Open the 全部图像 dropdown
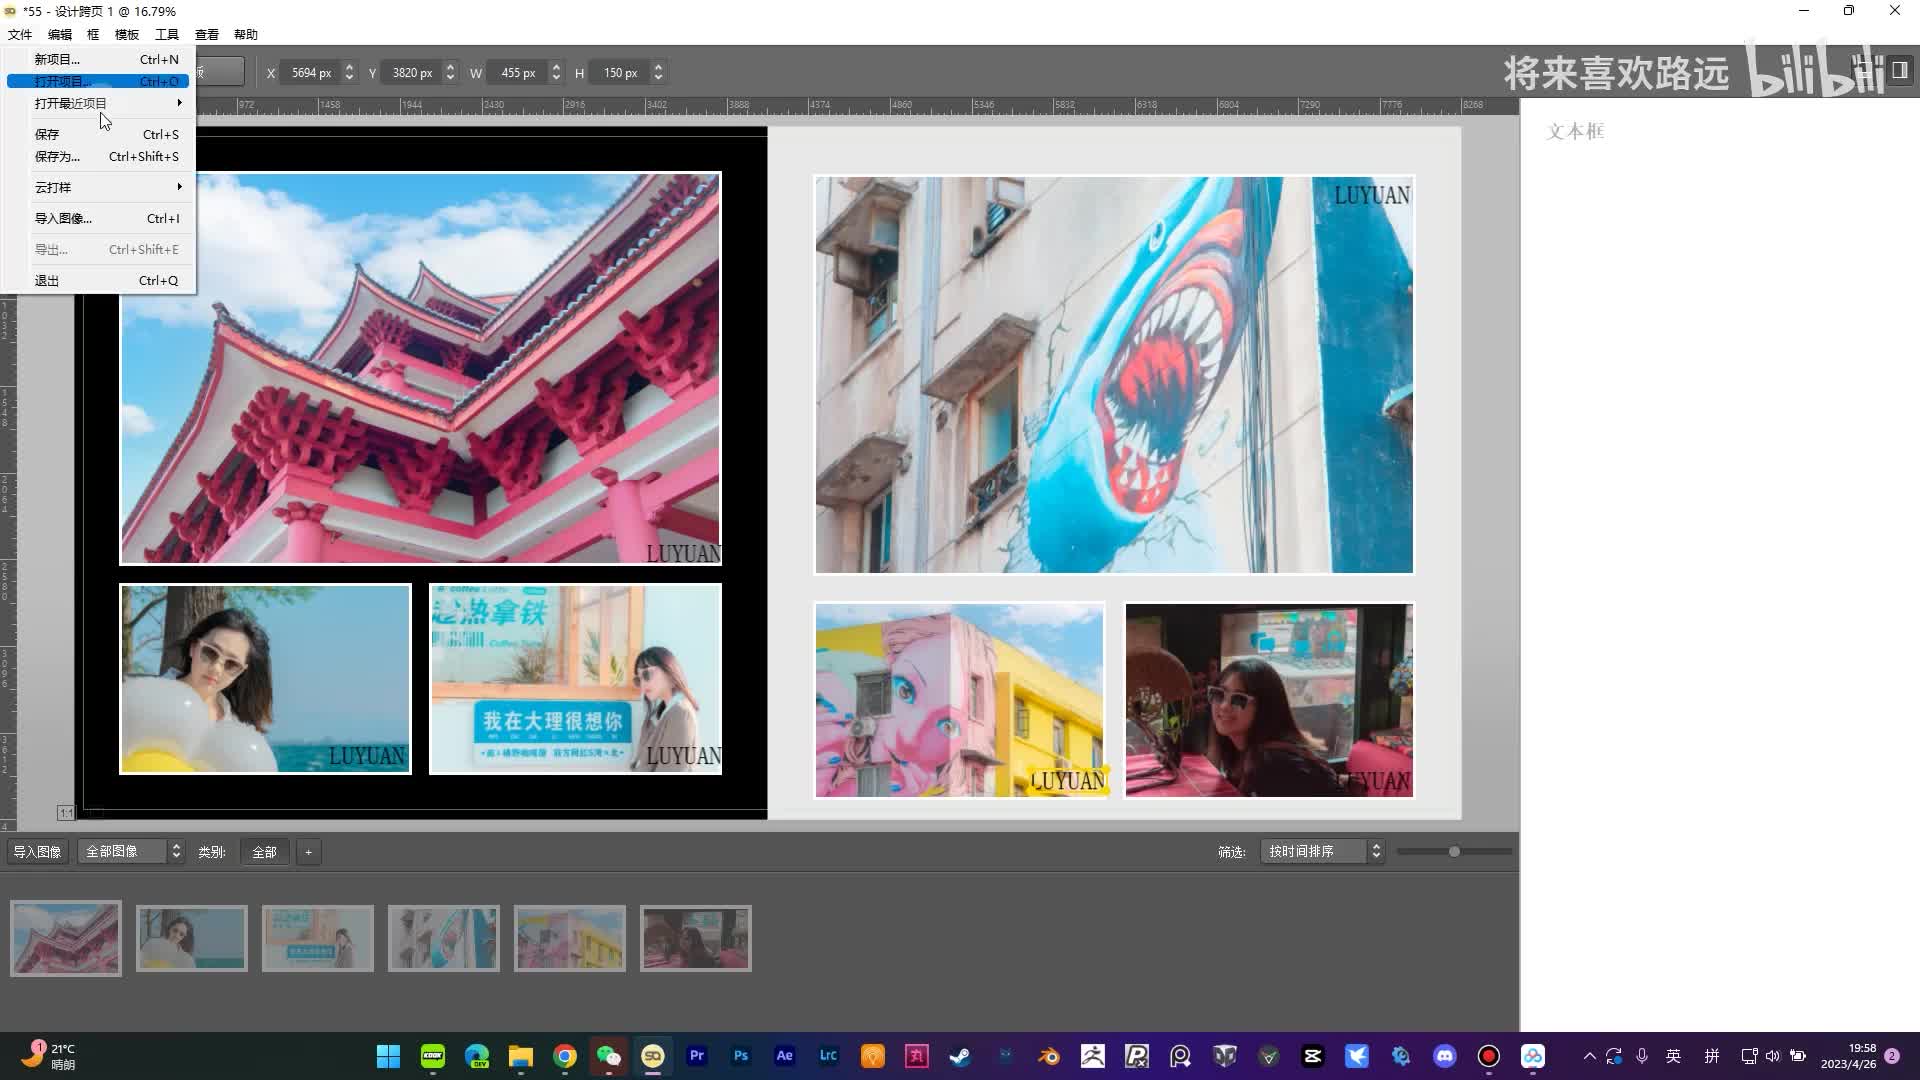 pyautogui.click(x=131, y=852)
